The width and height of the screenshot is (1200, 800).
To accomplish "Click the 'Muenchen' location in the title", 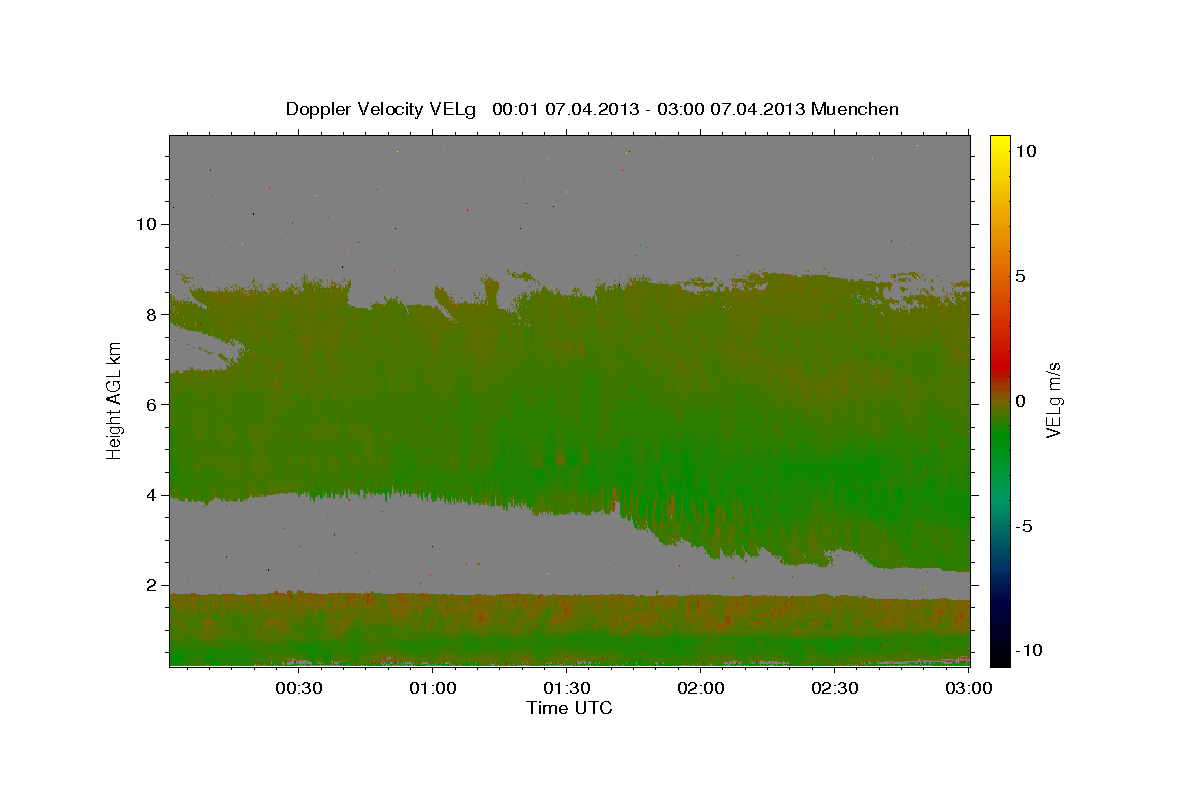I will 855,109.
